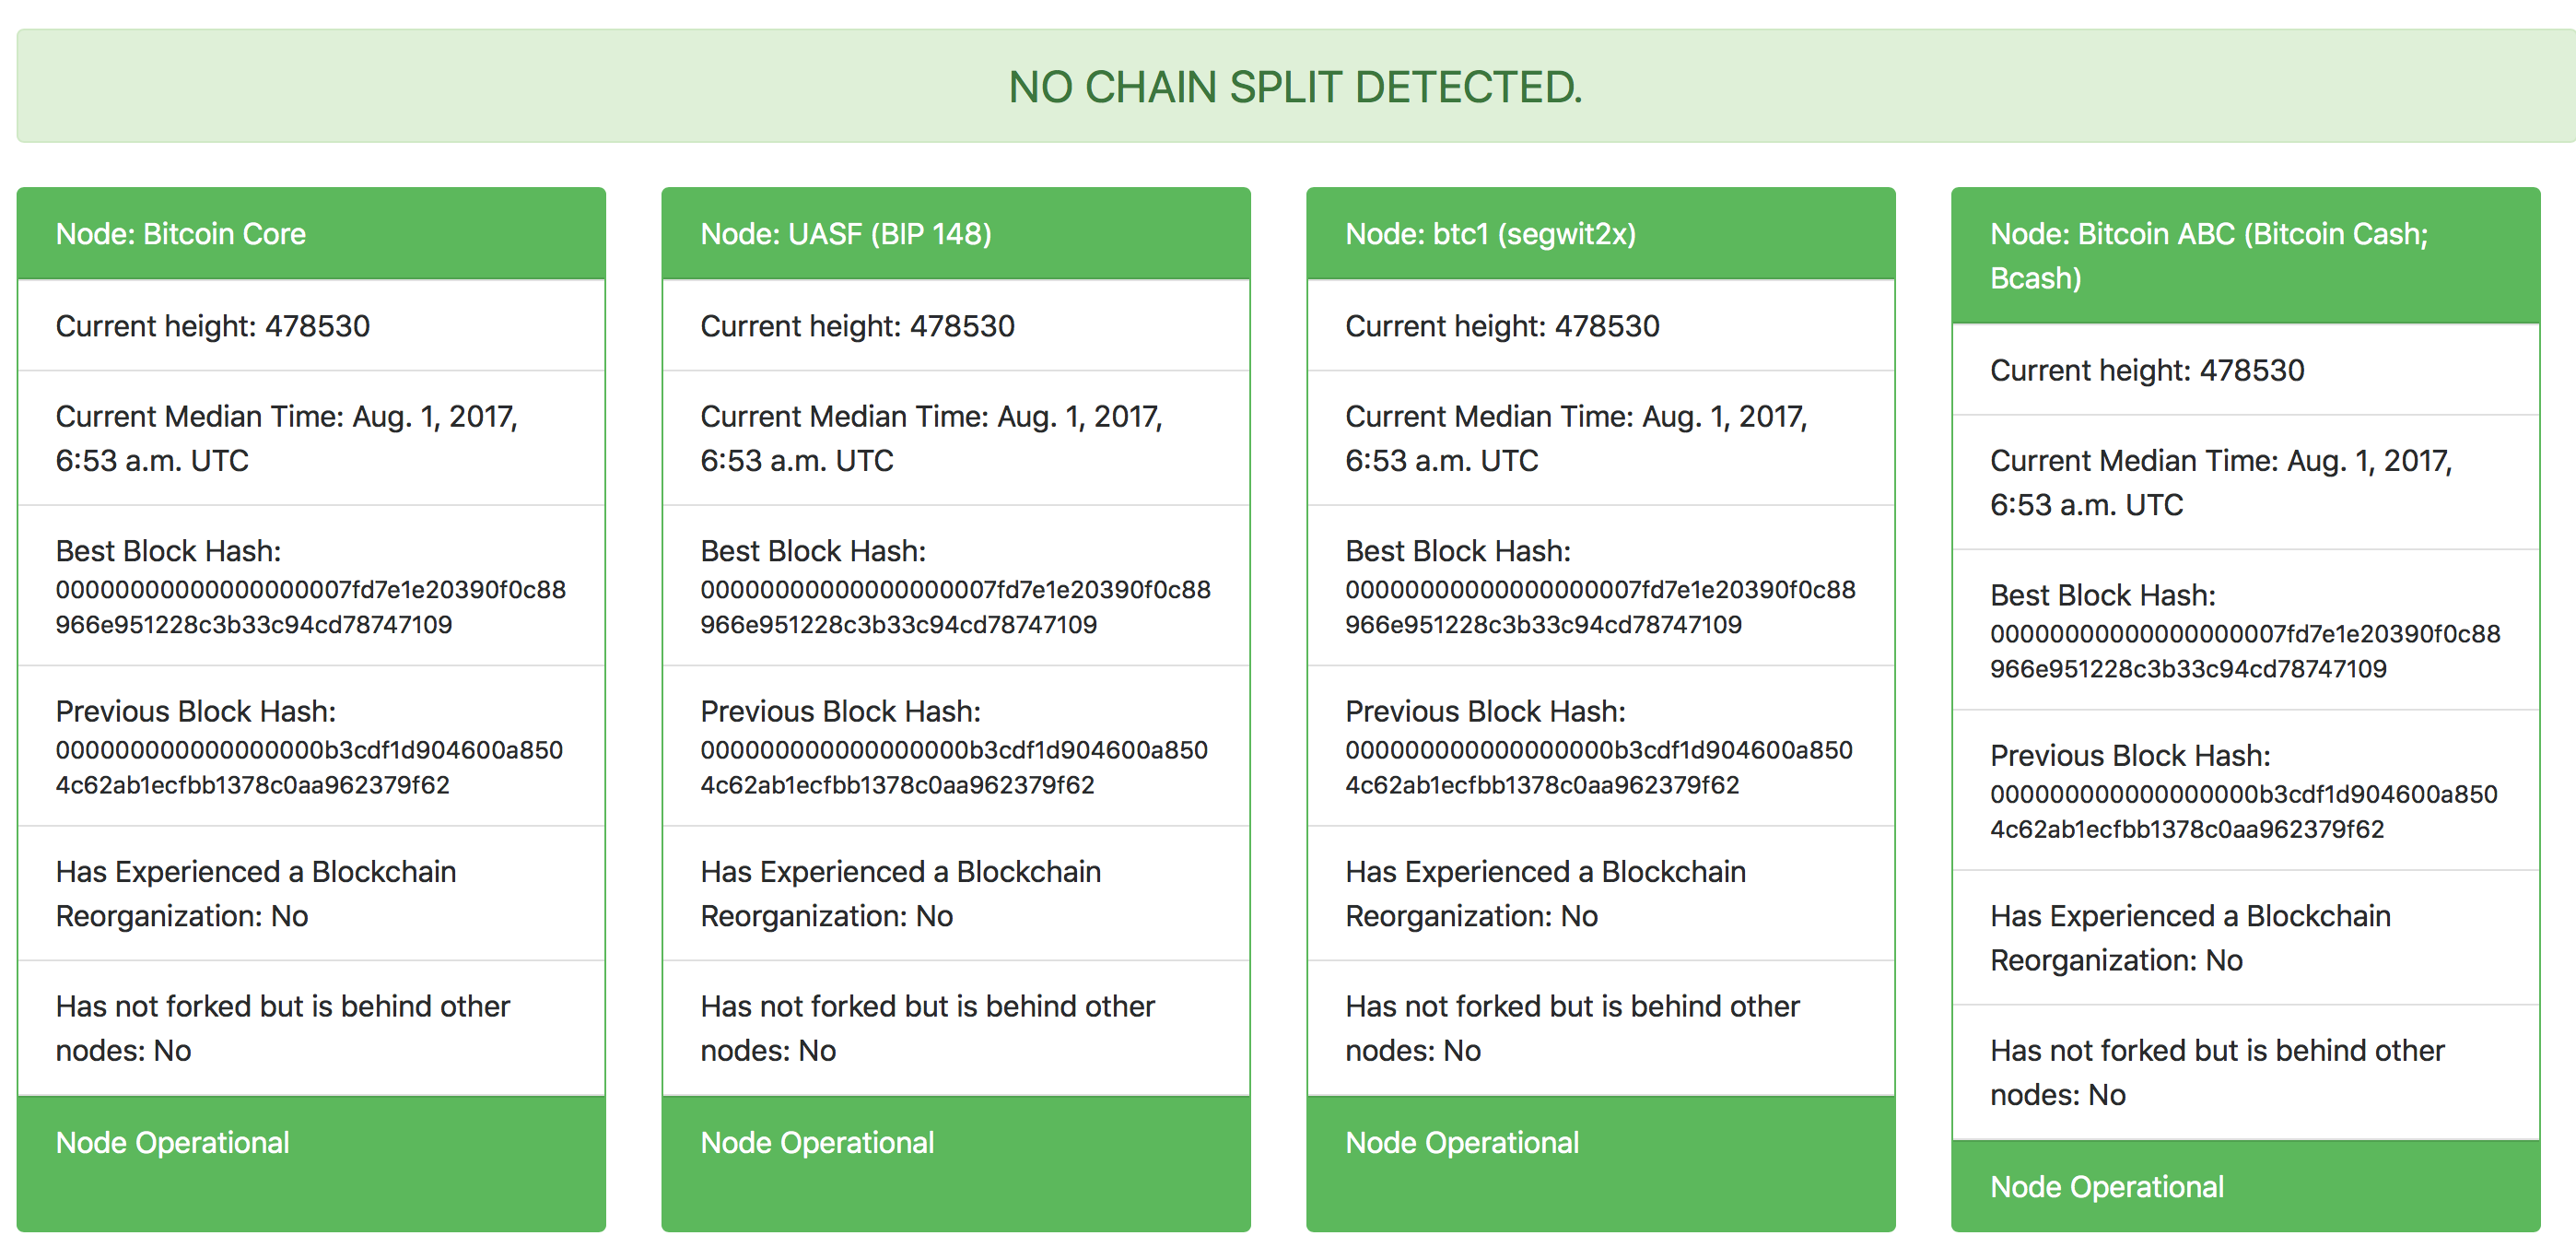
Task: Click btc1 Blockchain Reorganization: No row
Action: [x=1601, y=893]
